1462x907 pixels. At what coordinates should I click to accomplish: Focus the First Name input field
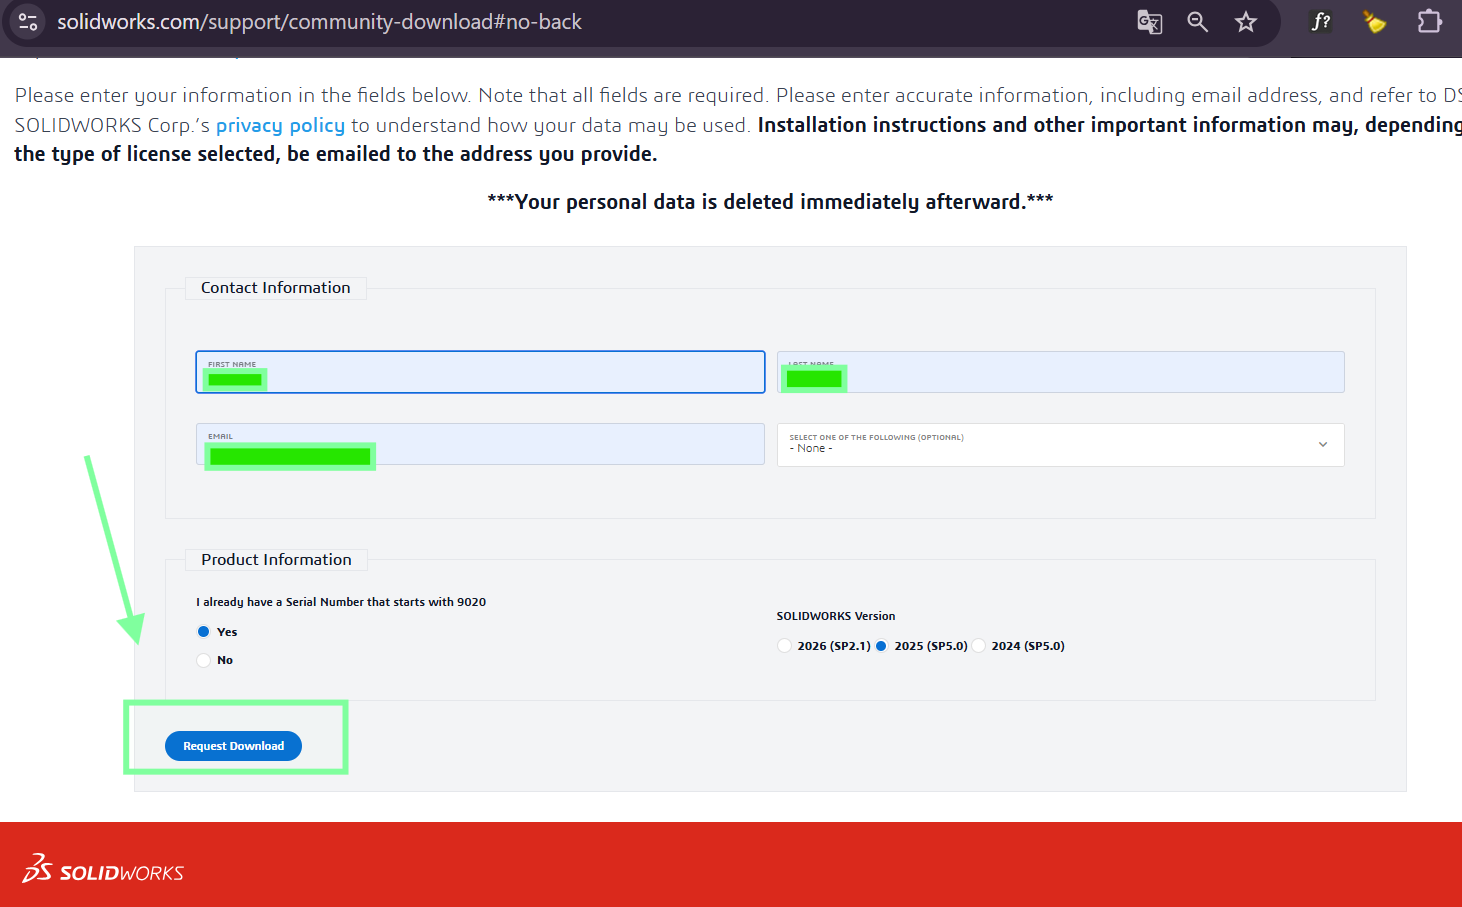pyautogui.click(x=480, y=372)
